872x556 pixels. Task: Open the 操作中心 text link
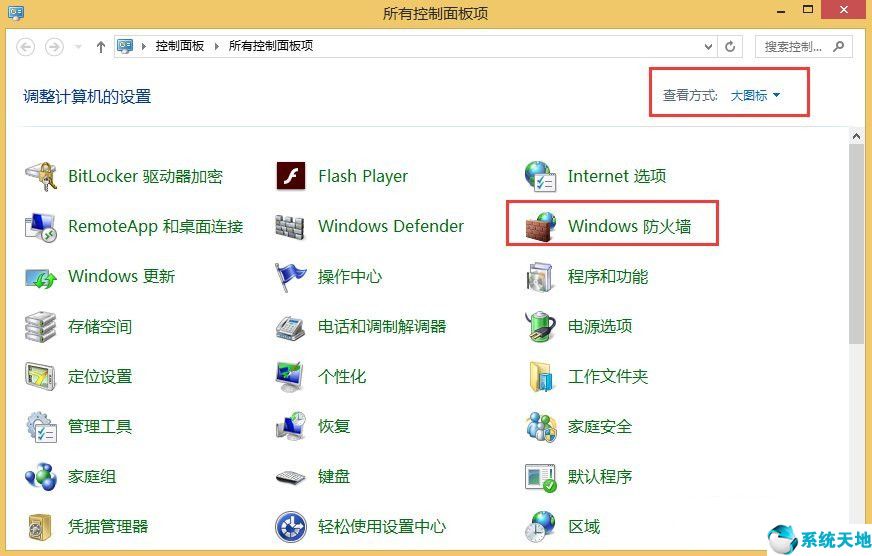(350, 276)
